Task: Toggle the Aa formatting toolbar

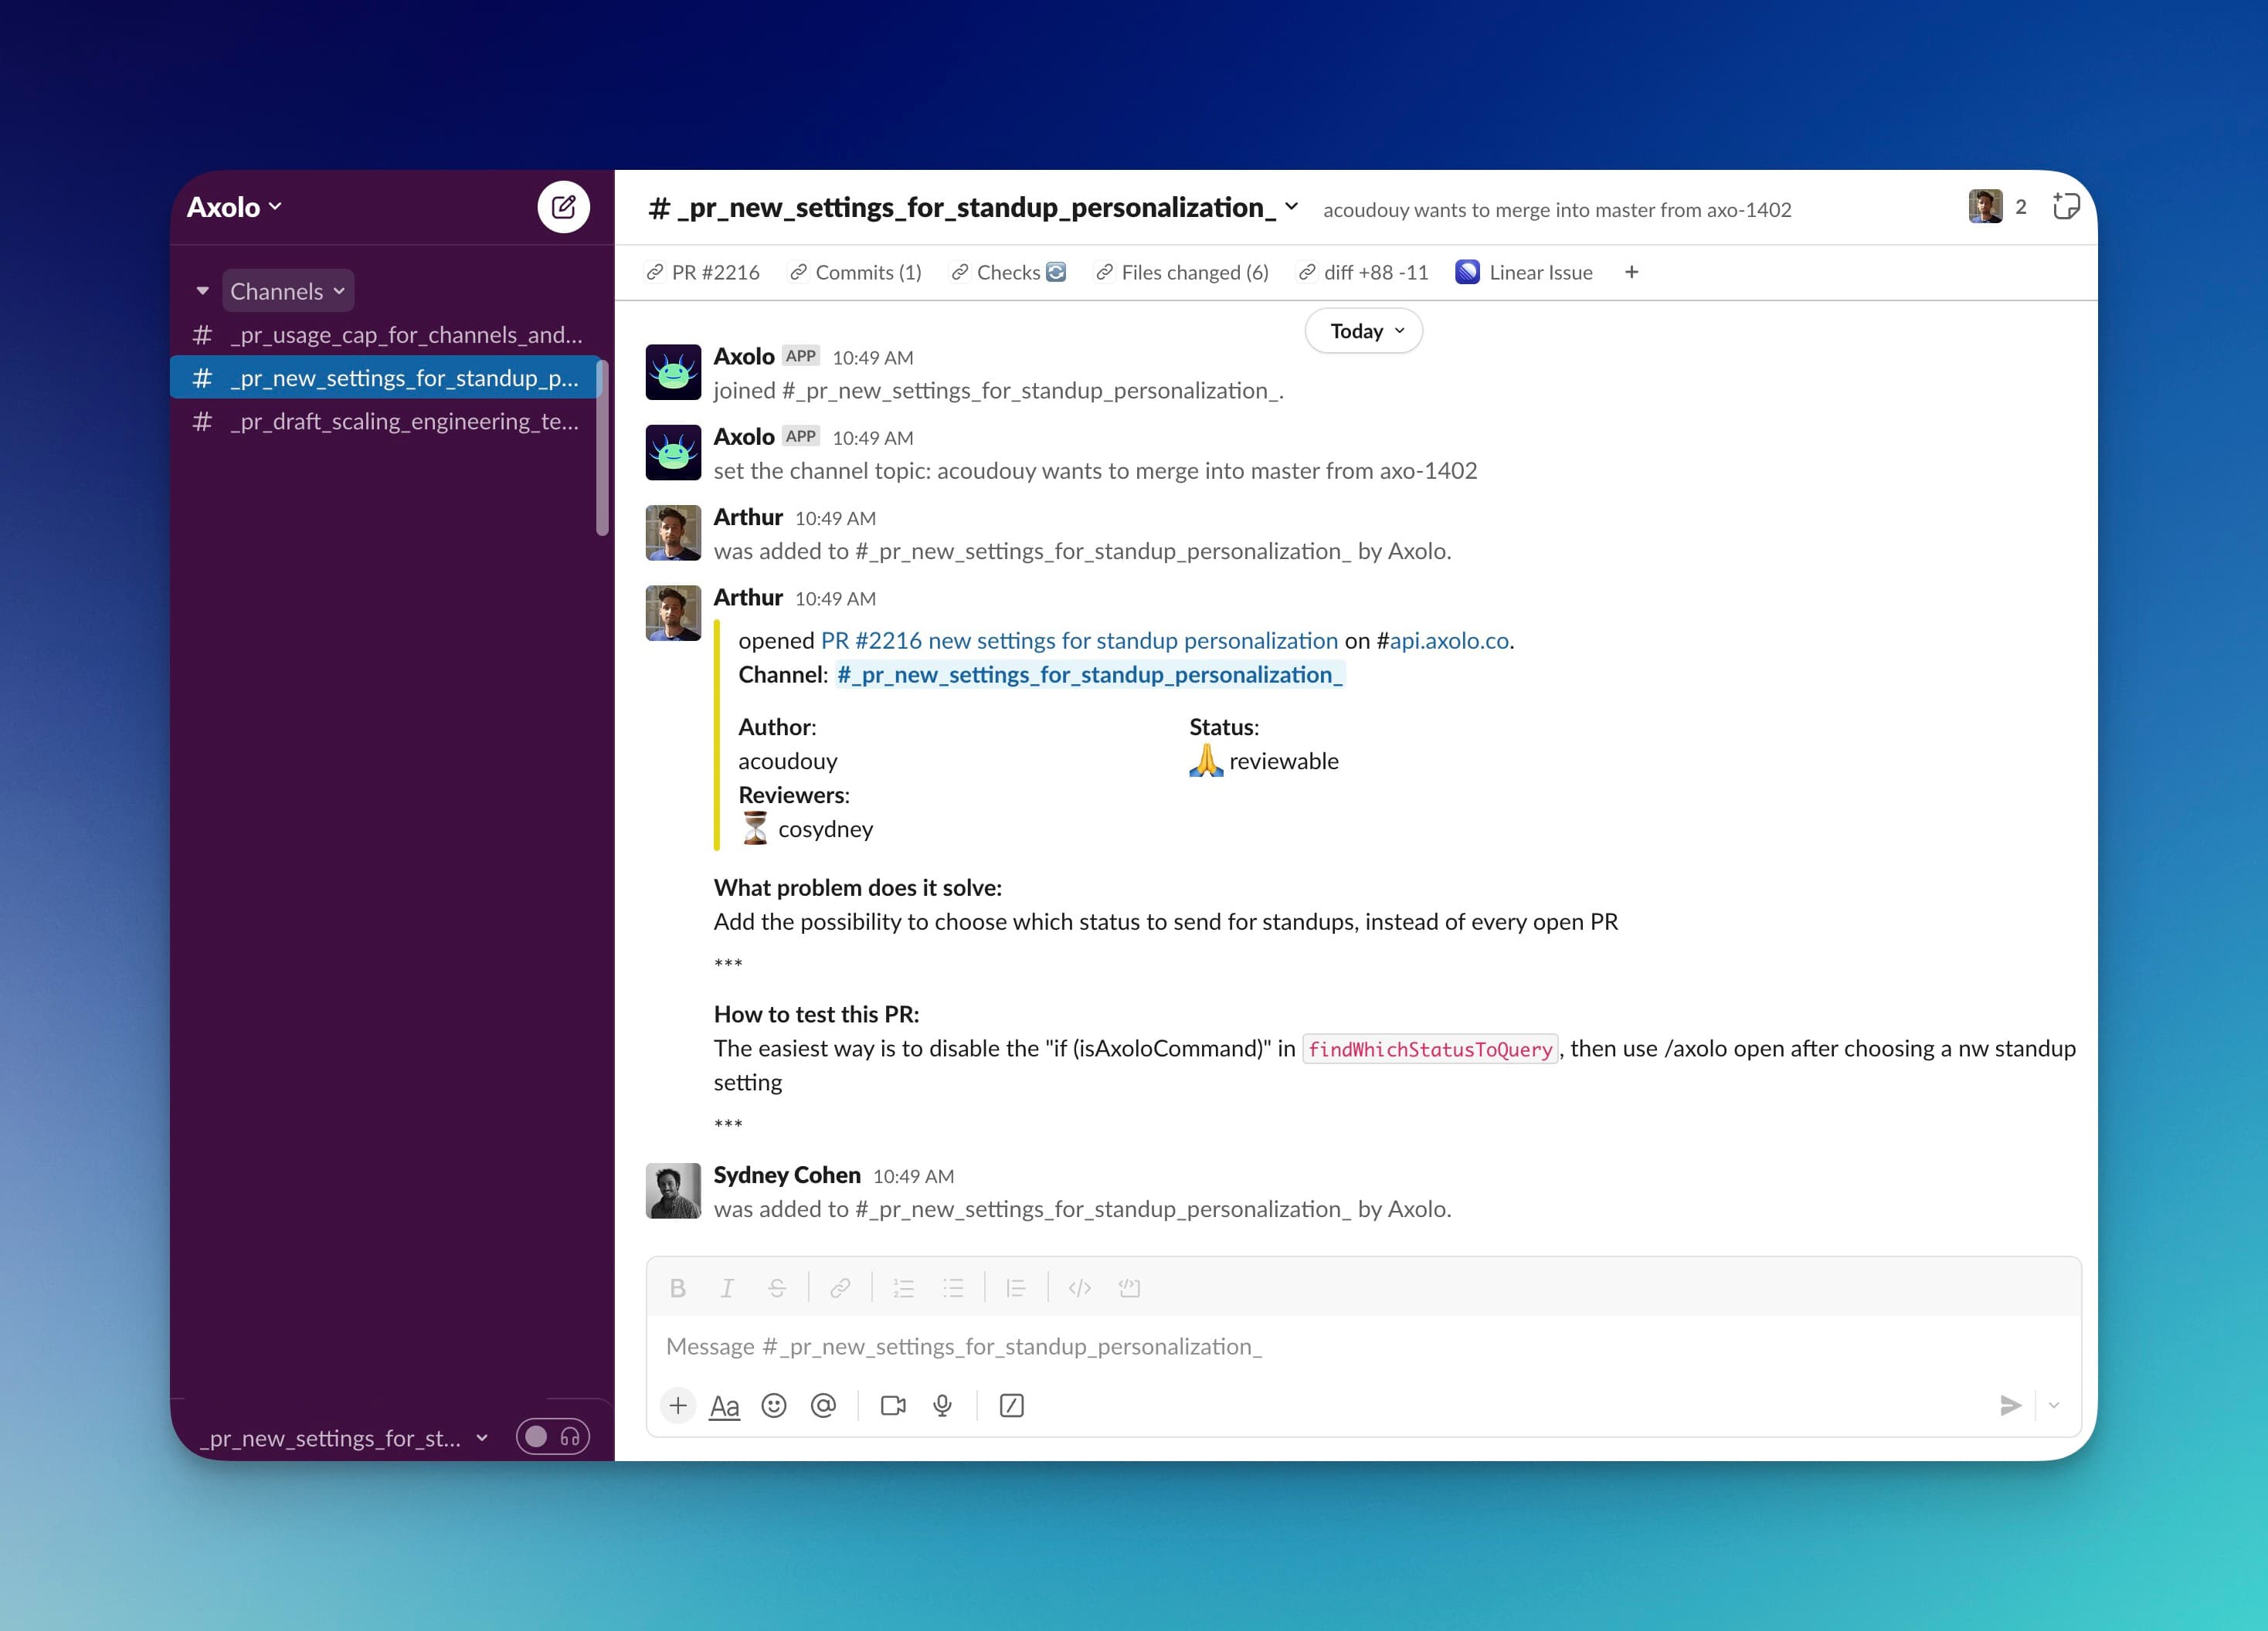Action: click(724, 1406)
